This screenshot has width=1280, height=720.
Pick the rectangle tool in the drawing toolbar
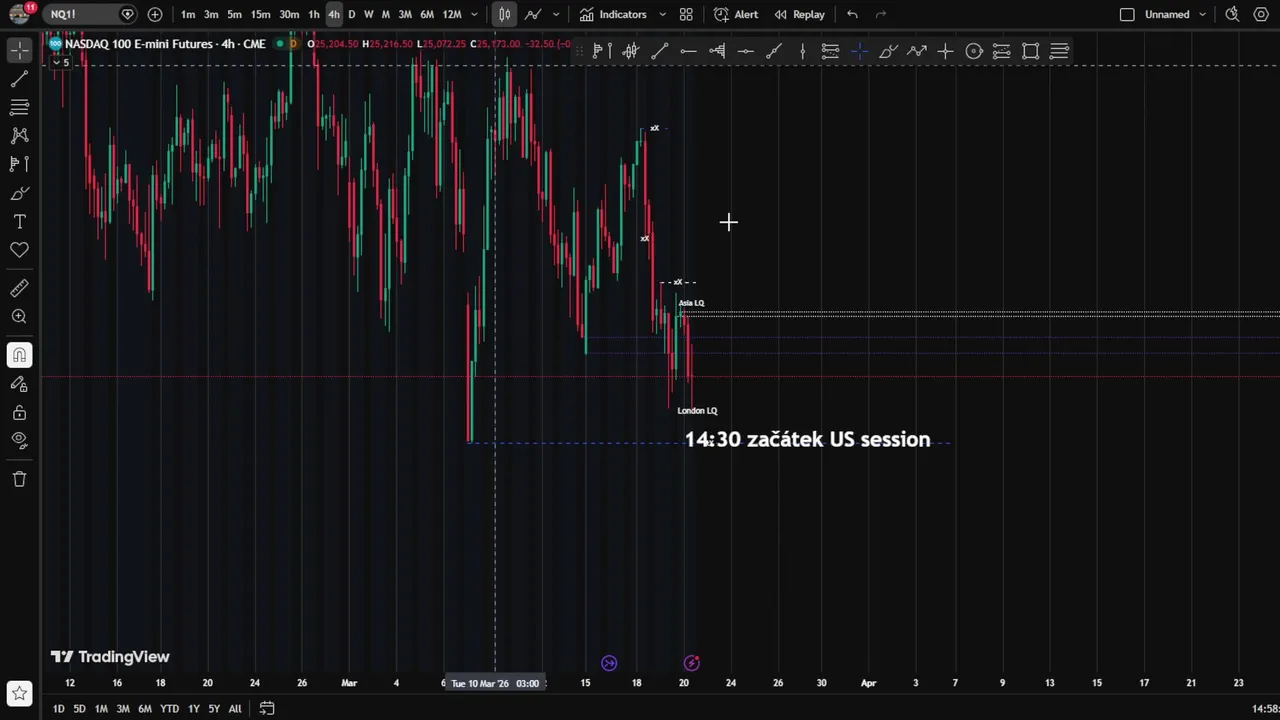(x=1030, y=51)
